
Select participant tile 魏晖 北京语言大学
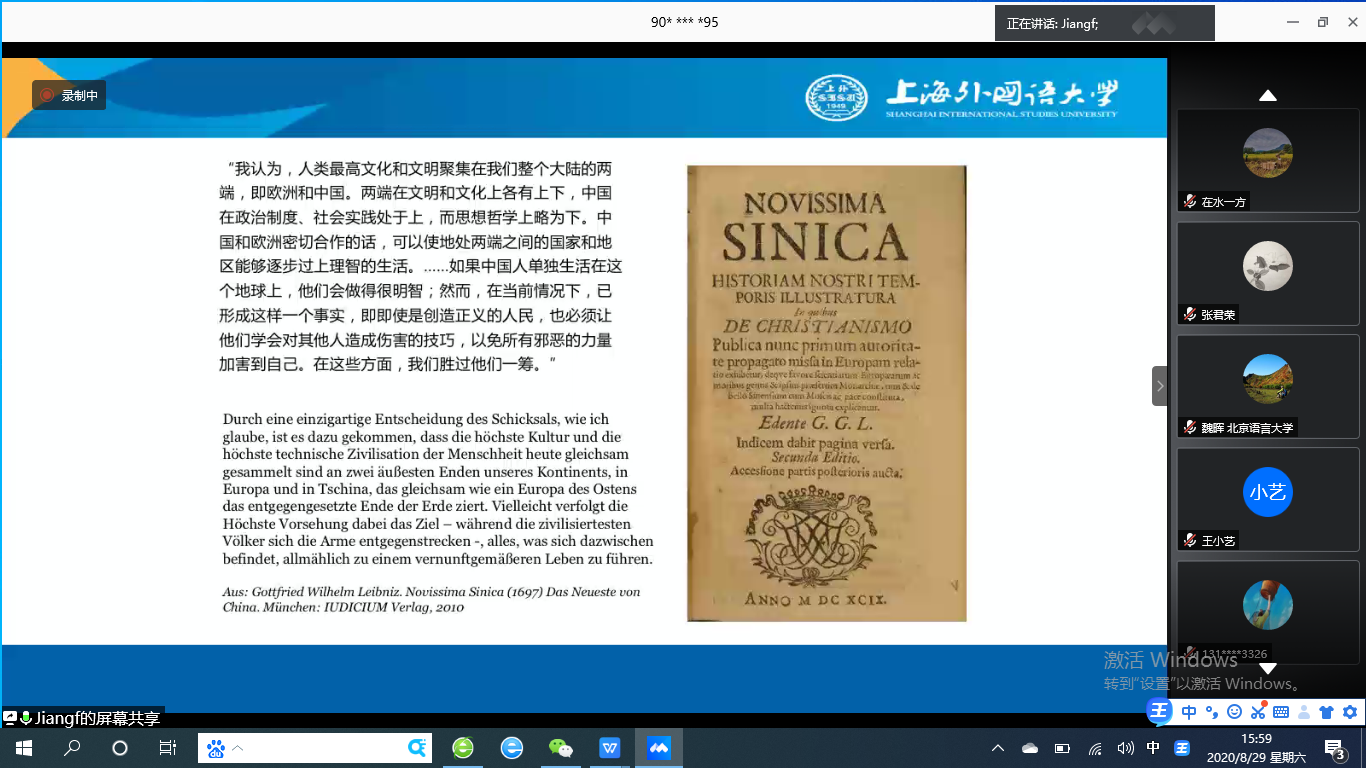(x=1268, y=385)
